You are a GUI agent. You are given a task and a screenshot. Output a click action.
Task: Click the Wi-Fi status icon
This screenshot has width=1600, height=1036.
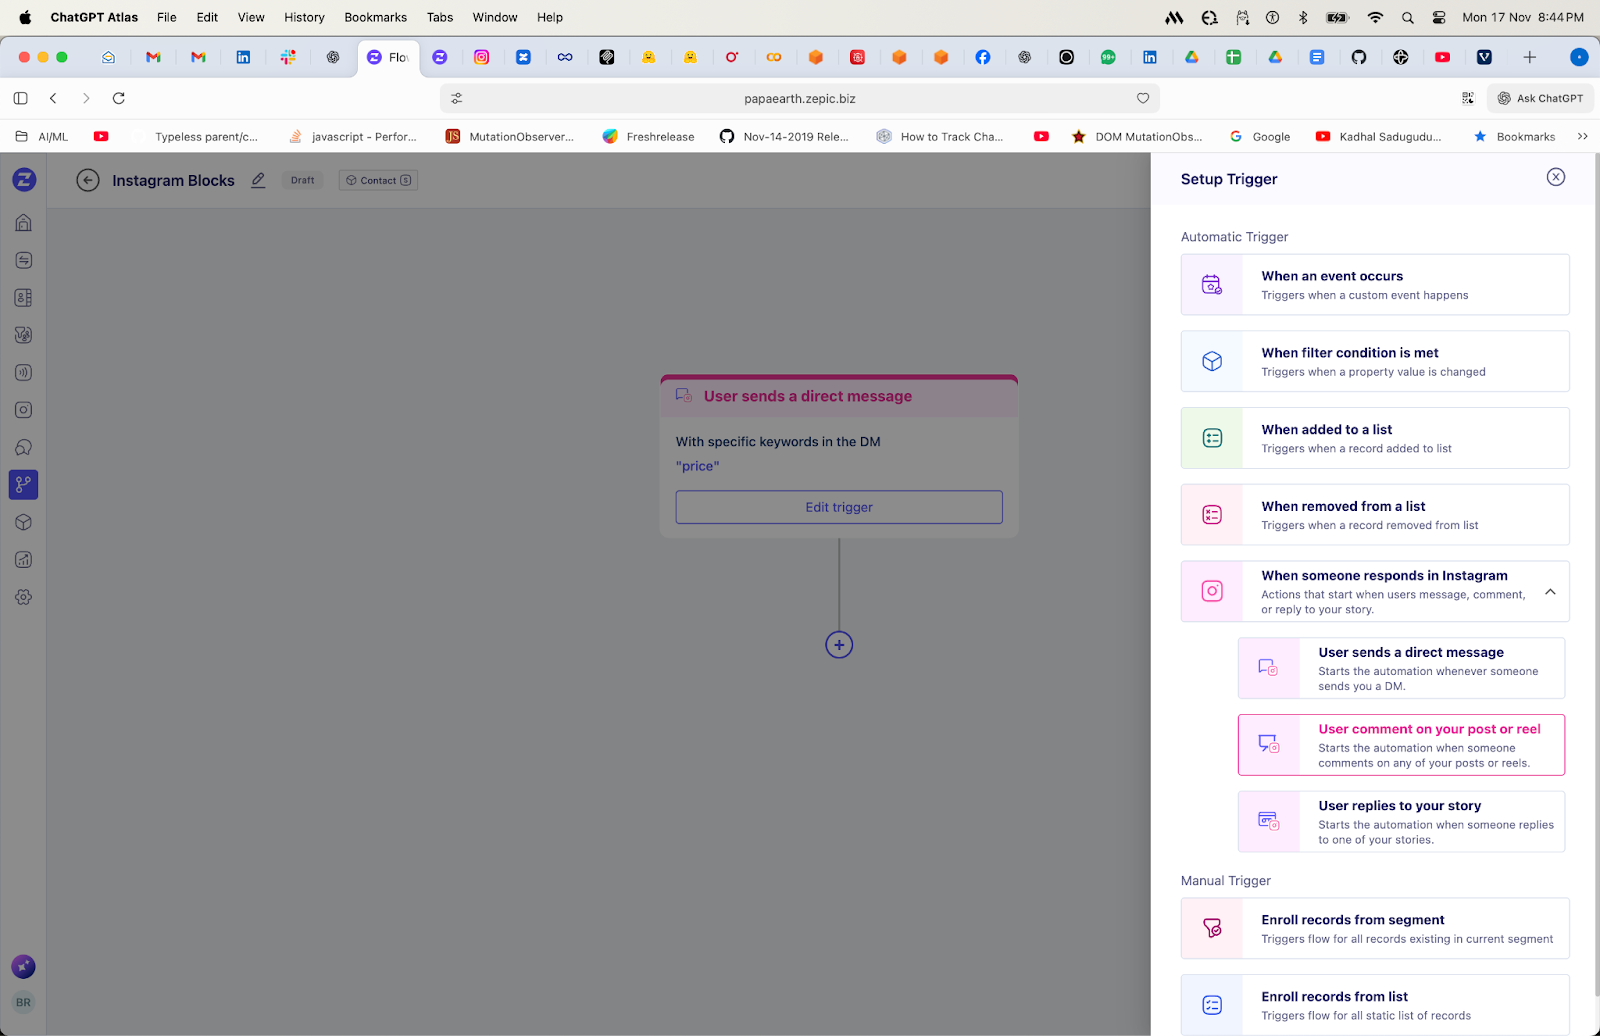point(1375,17)
